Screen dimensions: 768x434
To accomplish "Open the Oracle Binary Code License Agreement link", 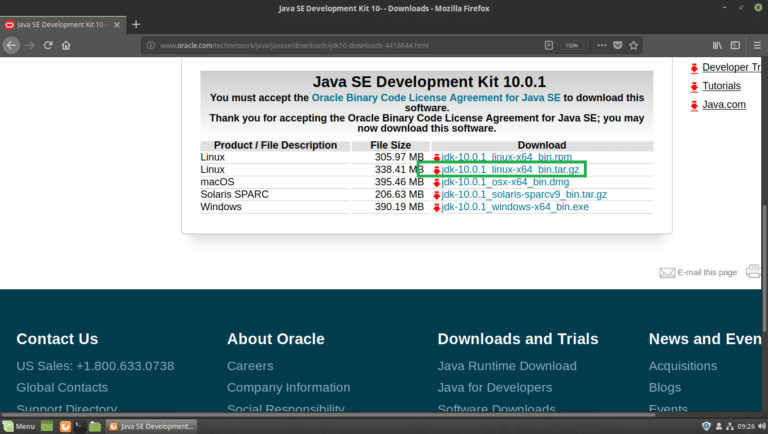I will coord(436,97).
